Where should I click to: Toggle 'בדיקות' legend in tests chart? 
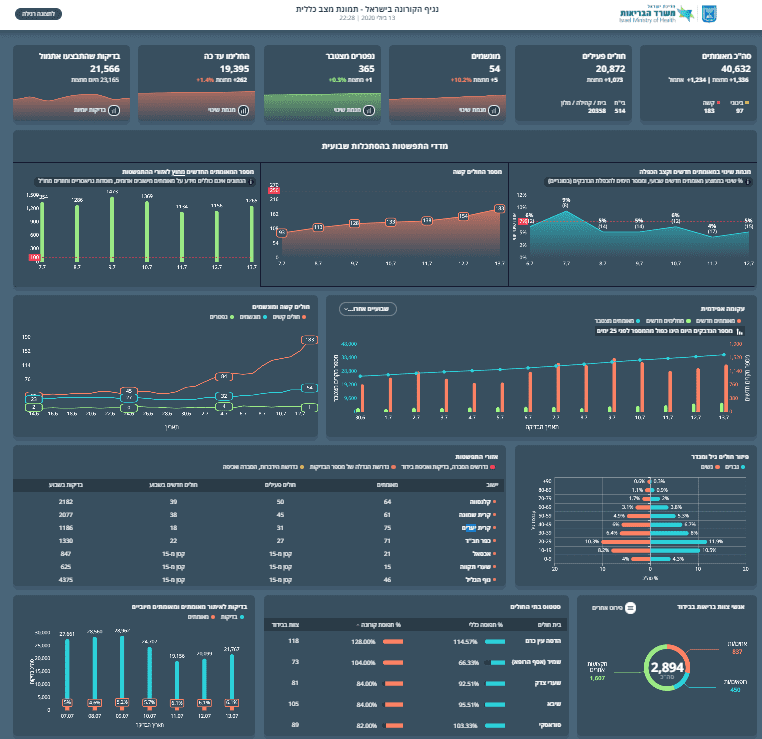[232, 617]
